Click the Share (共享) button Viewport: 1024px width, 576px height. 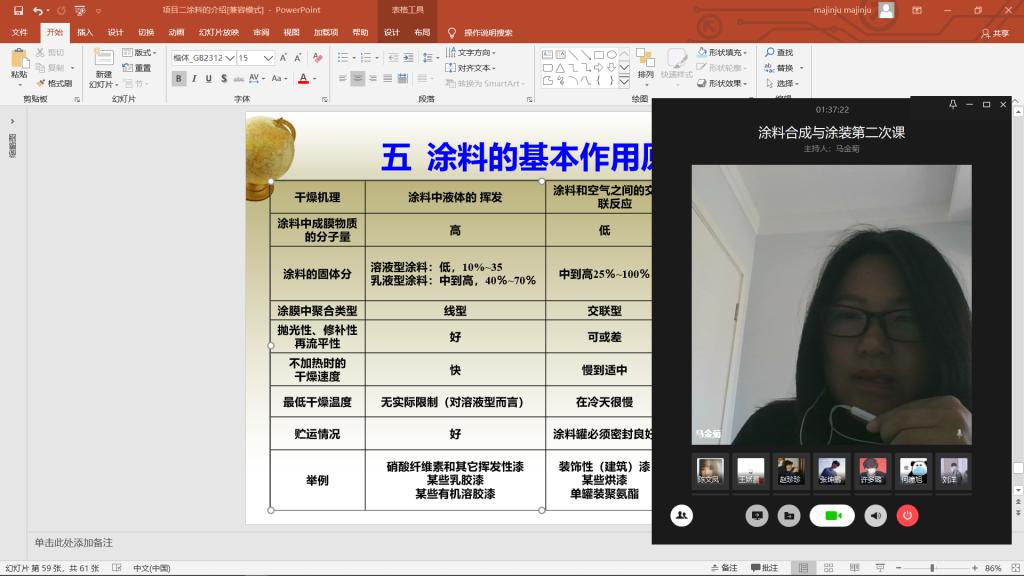pos(995,32)
